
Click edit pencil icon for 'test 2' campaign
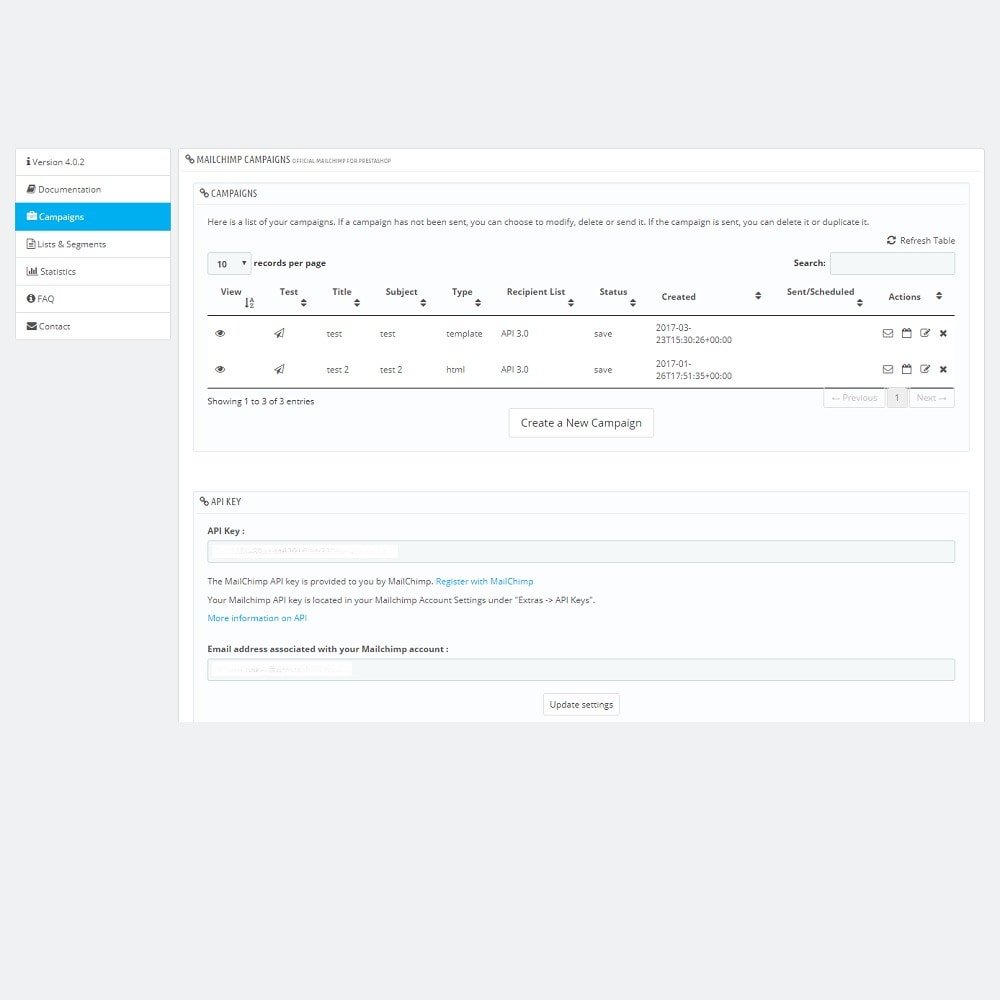(925, 369)
